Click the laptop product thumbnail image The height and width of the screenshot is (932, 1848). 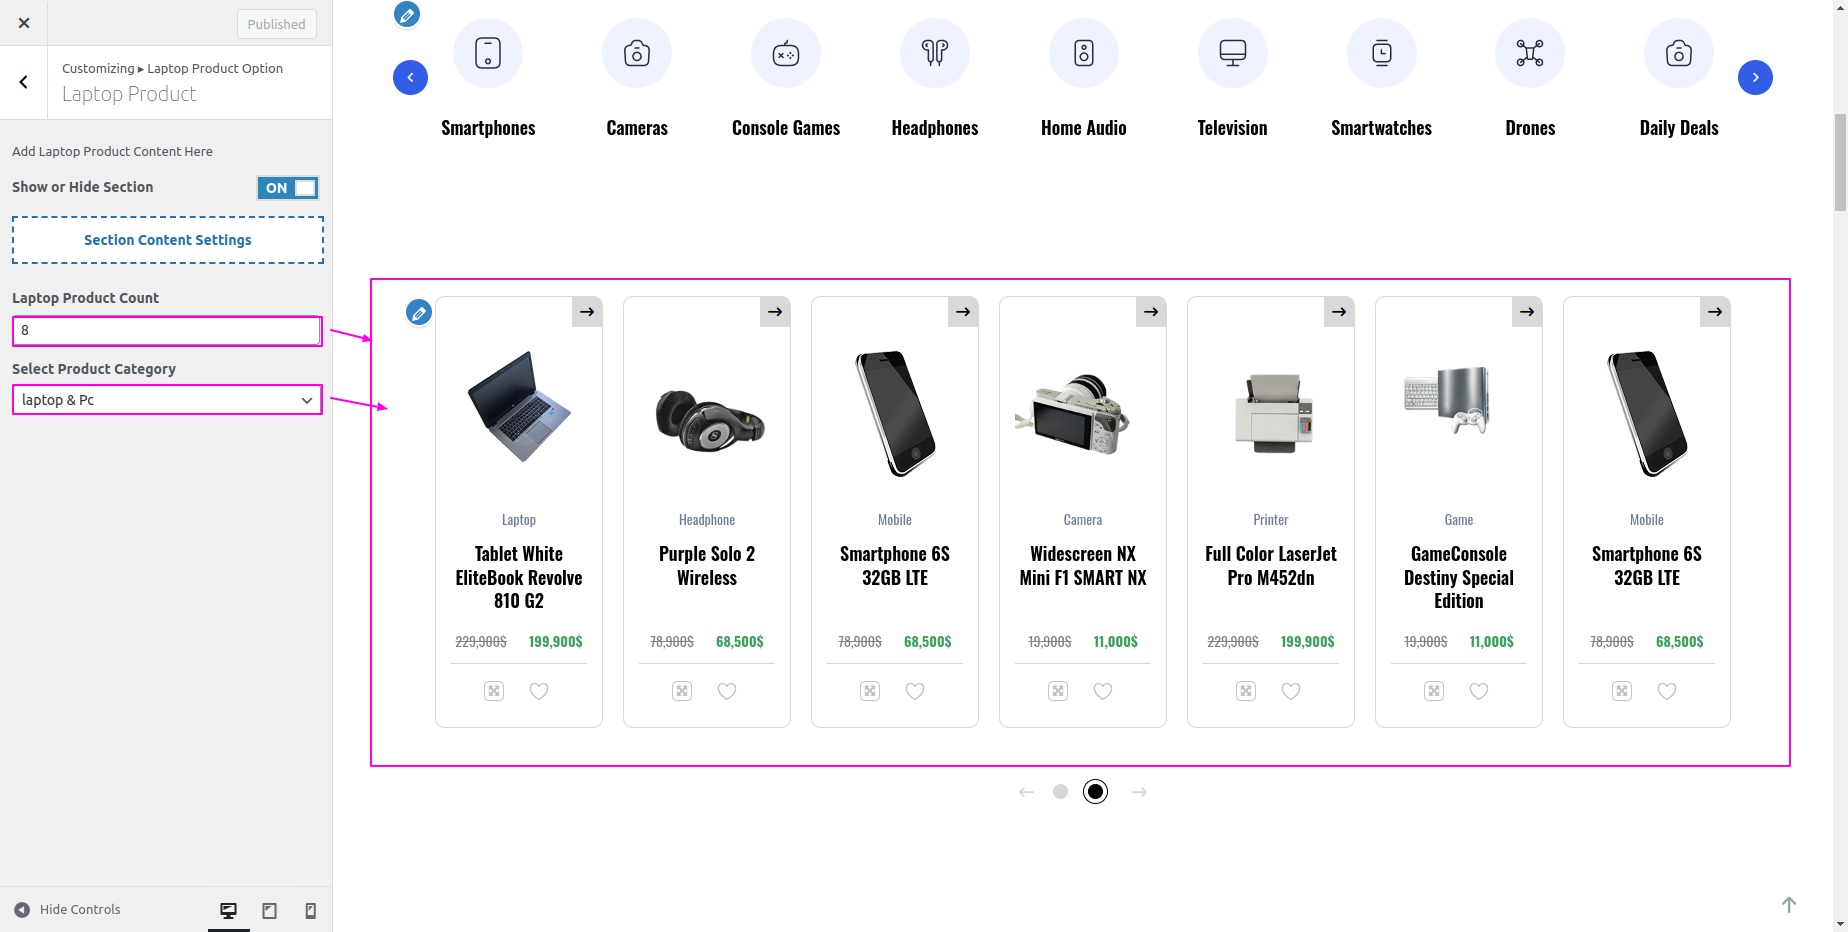(519, 406)
